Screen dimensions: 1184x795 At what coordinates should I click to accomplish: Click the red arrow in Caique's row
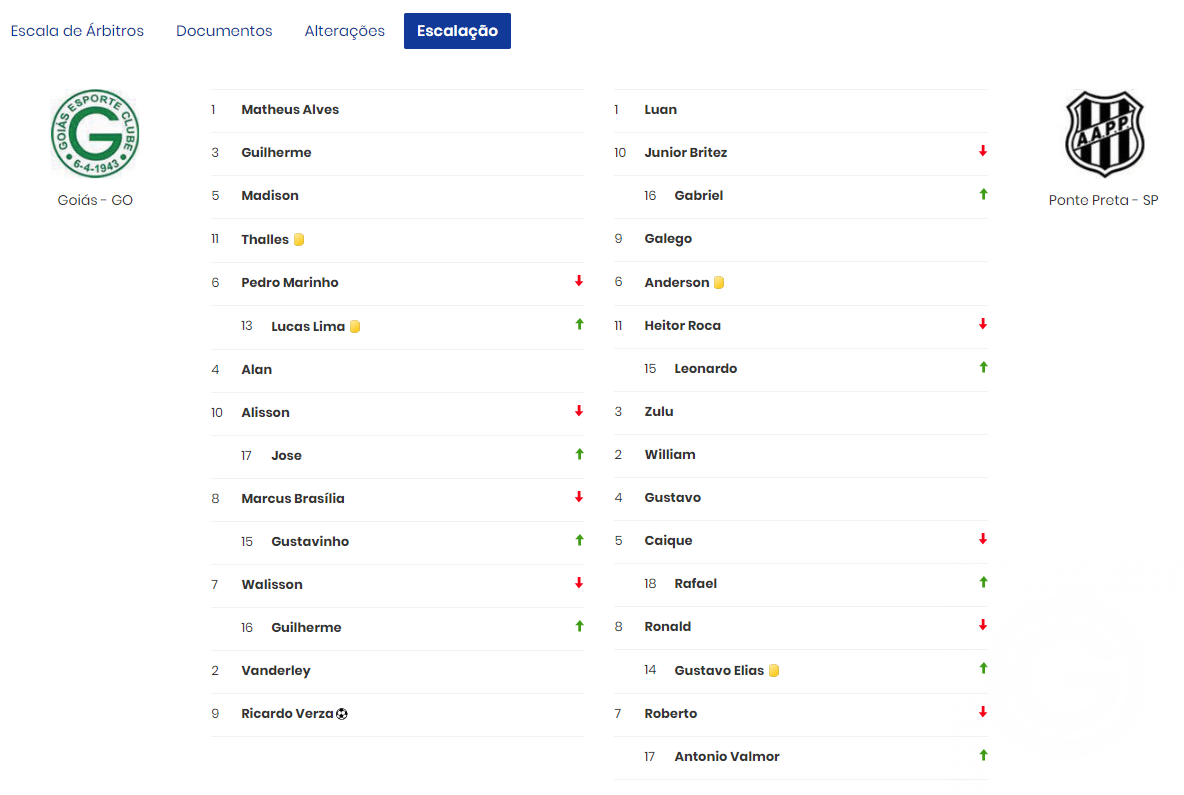point(982,539)
